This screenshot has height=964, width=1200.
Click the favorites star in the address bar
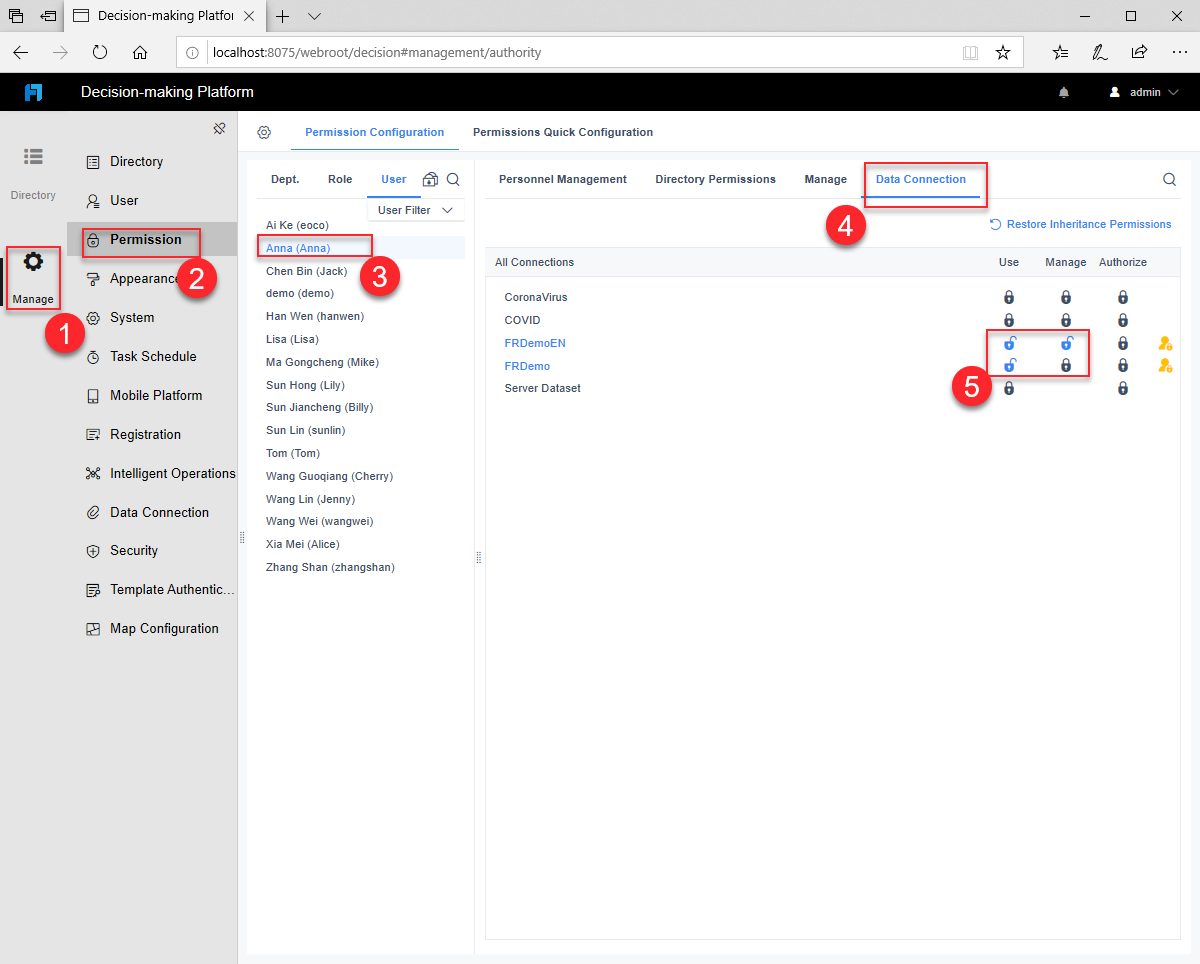pyautogui.click(x=1003, y=52)
